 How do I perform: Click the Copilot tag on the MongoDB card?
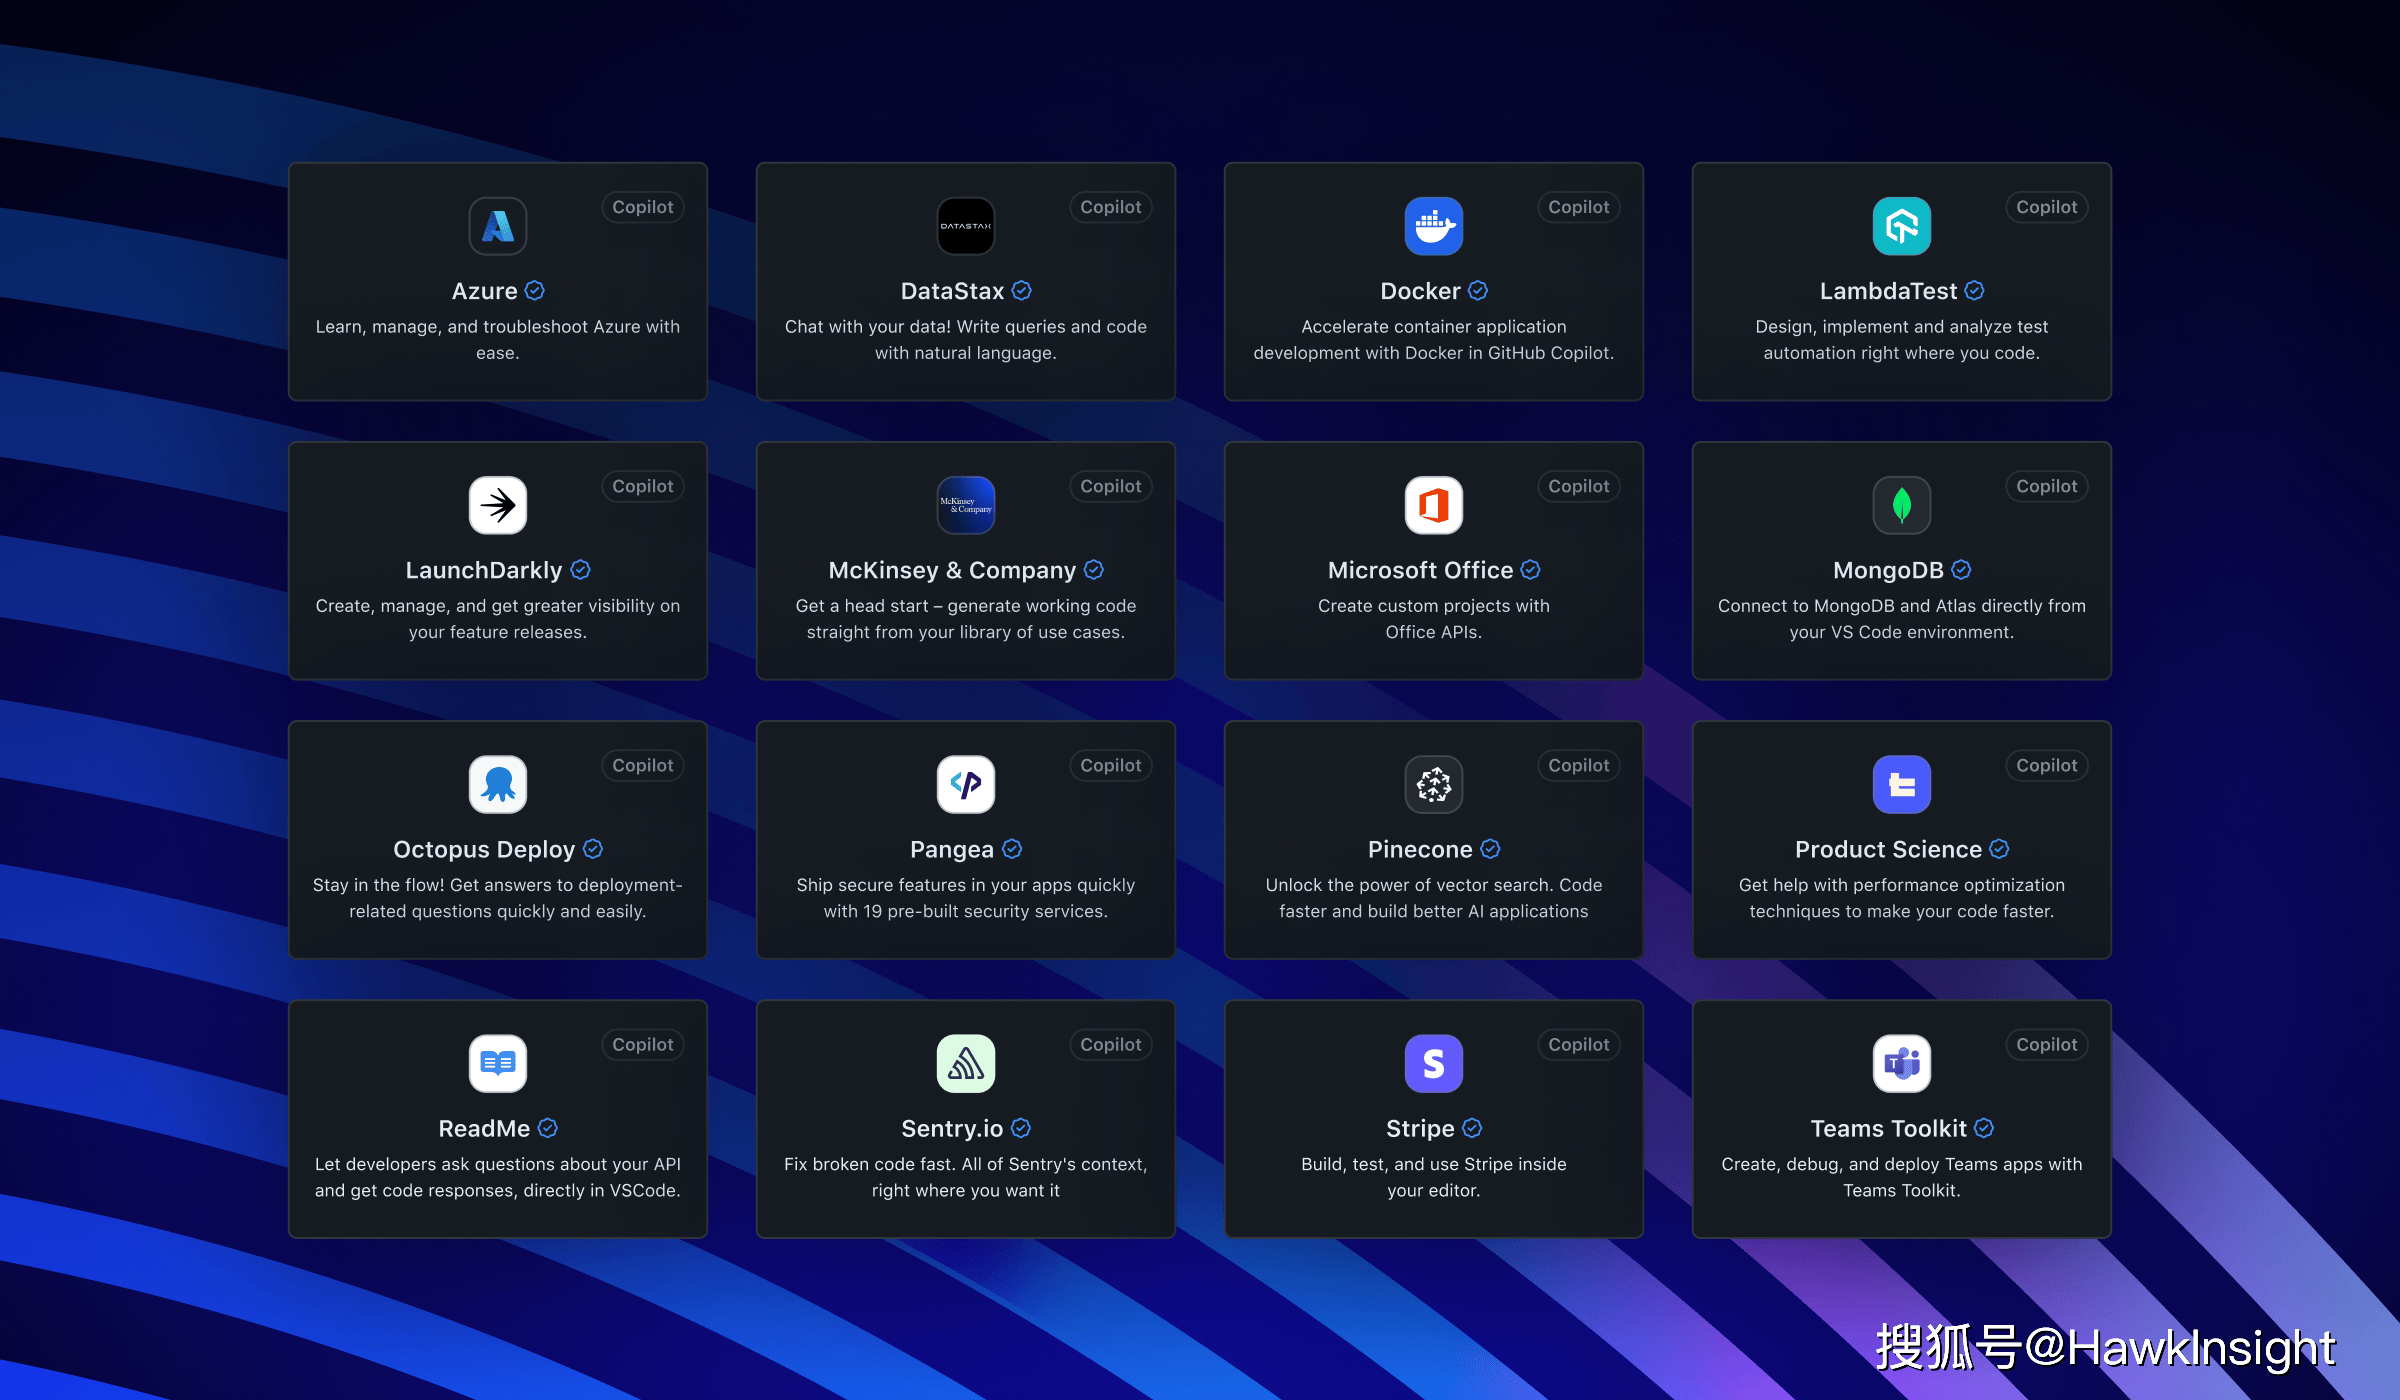(x=2047, y=486)
